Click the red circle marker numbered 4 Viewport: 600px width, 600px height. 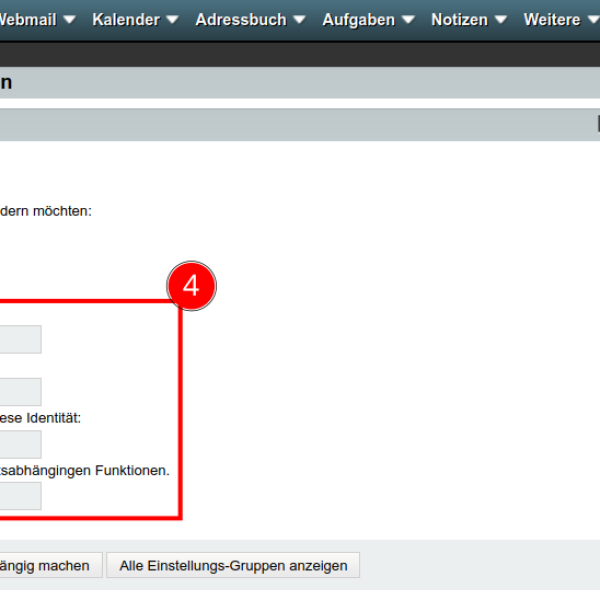coord(190,286)
